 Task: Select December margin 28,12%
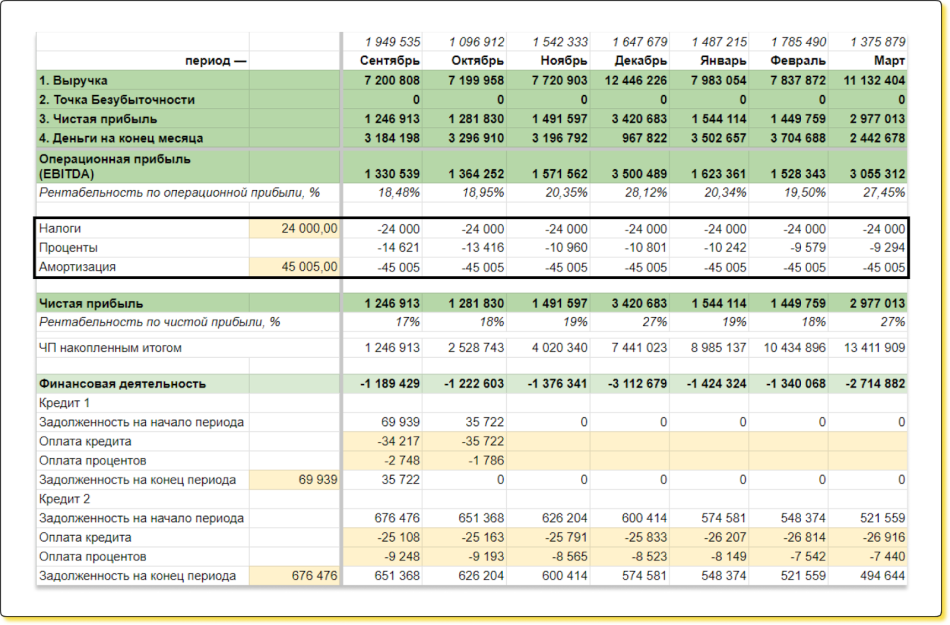coord(645,193)
